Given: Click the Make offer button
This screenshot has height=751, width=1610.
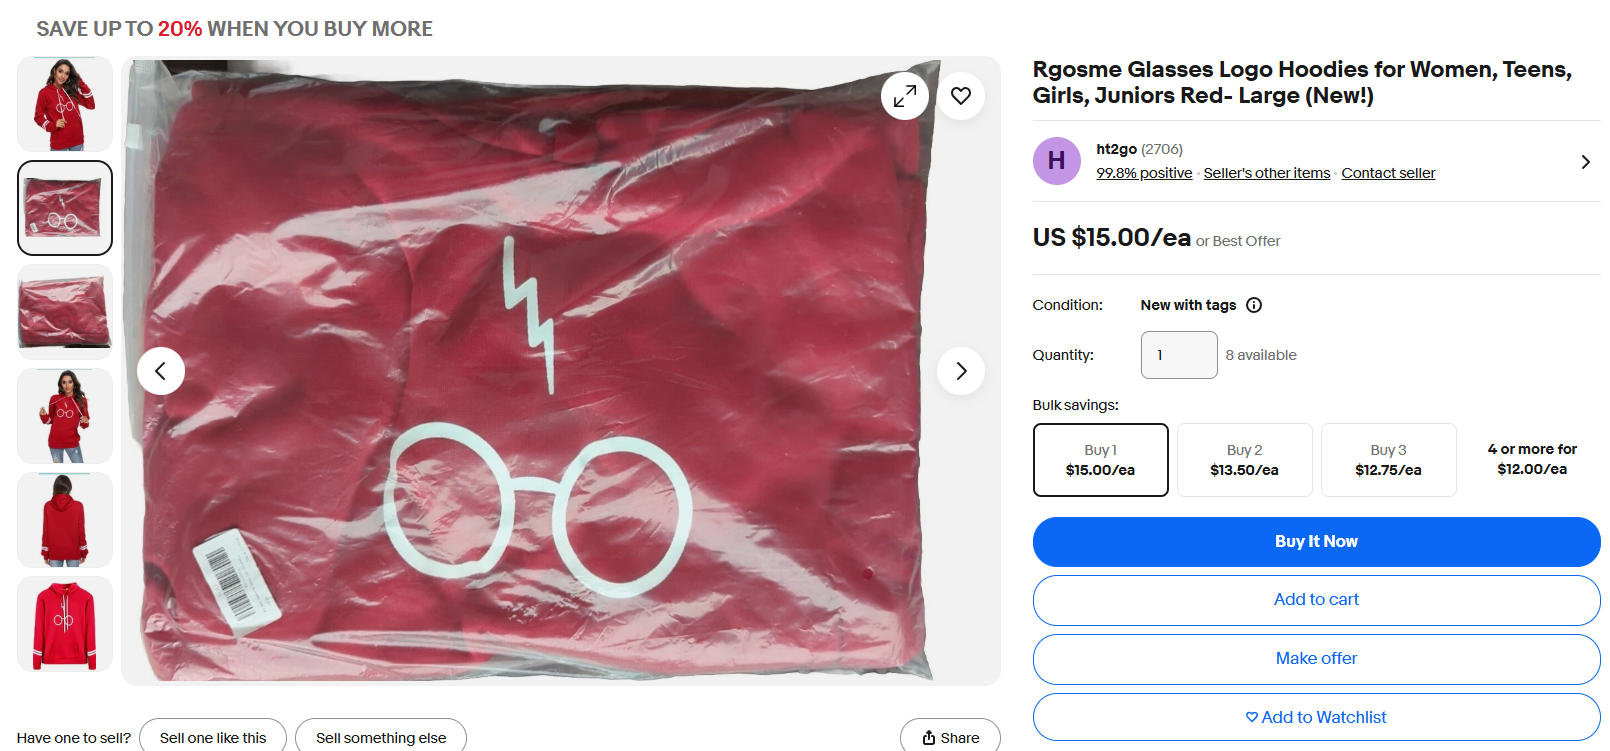Looking at the screenshot, I should [x=1316, y=658].
